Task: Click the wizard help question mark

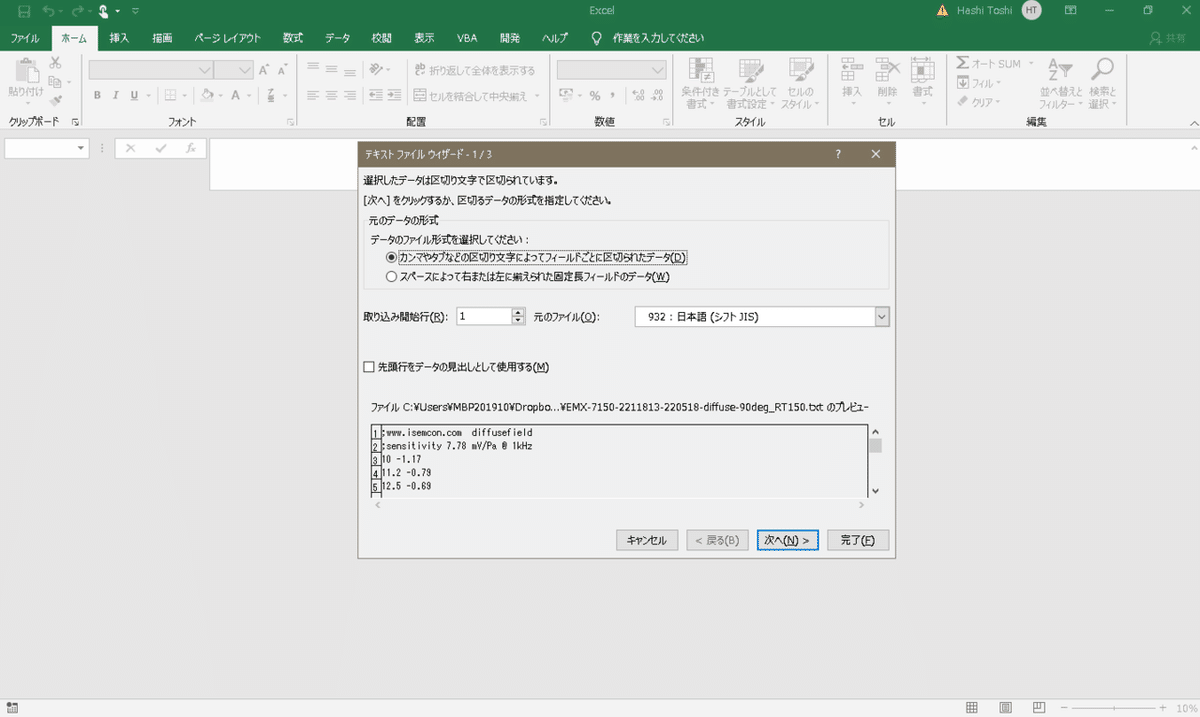Action: click(x=838, y=154)
